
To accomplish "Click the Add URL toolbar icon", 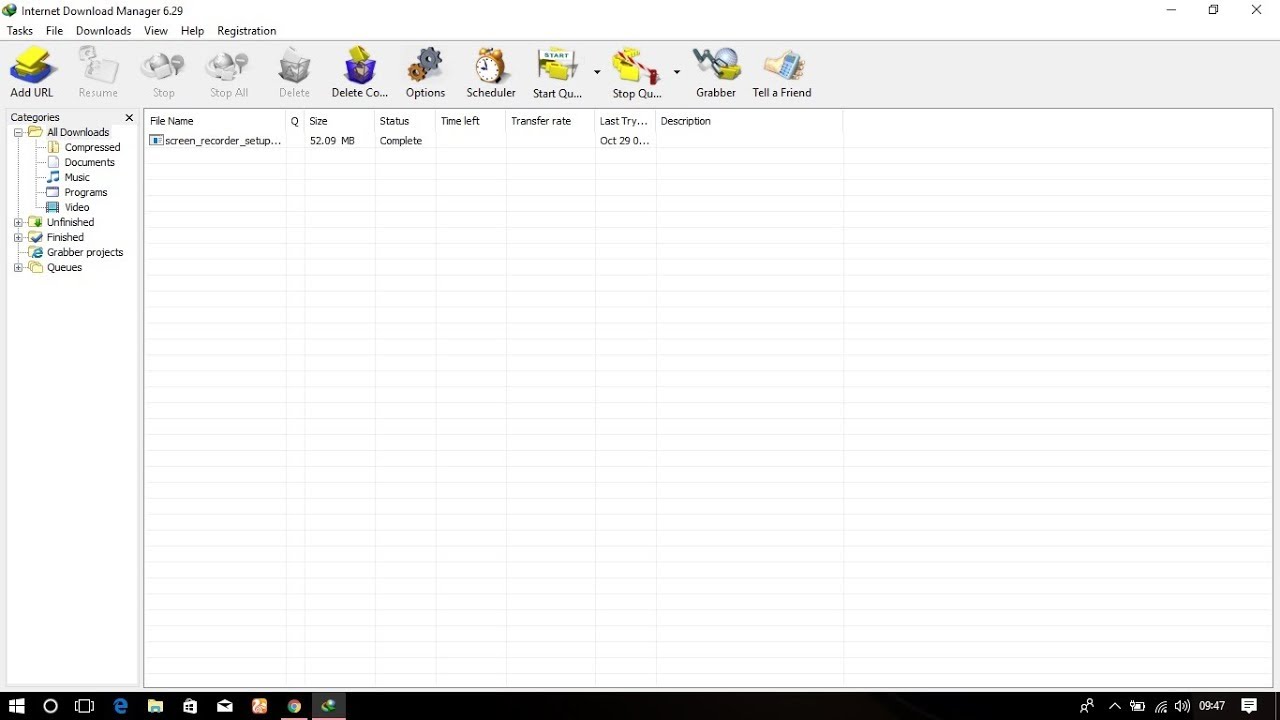I will (x=32, y=72).
